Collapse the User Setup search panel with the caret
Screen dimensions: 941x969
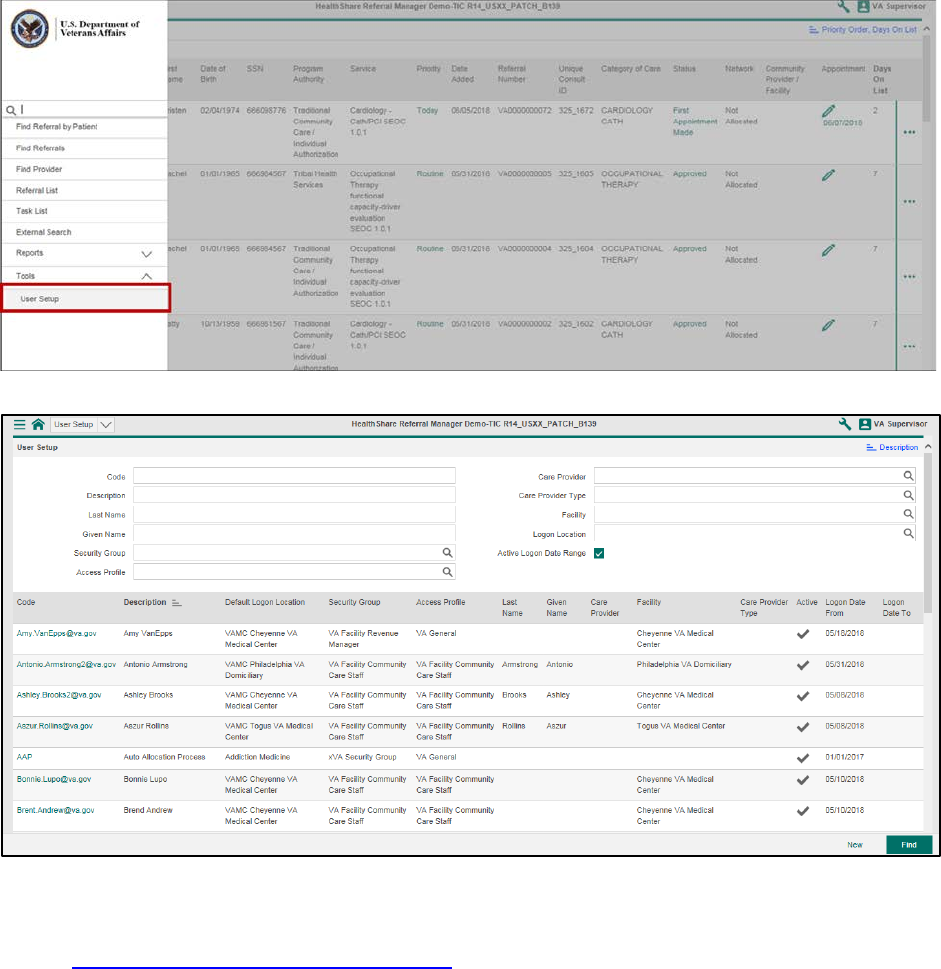(928, 447)
